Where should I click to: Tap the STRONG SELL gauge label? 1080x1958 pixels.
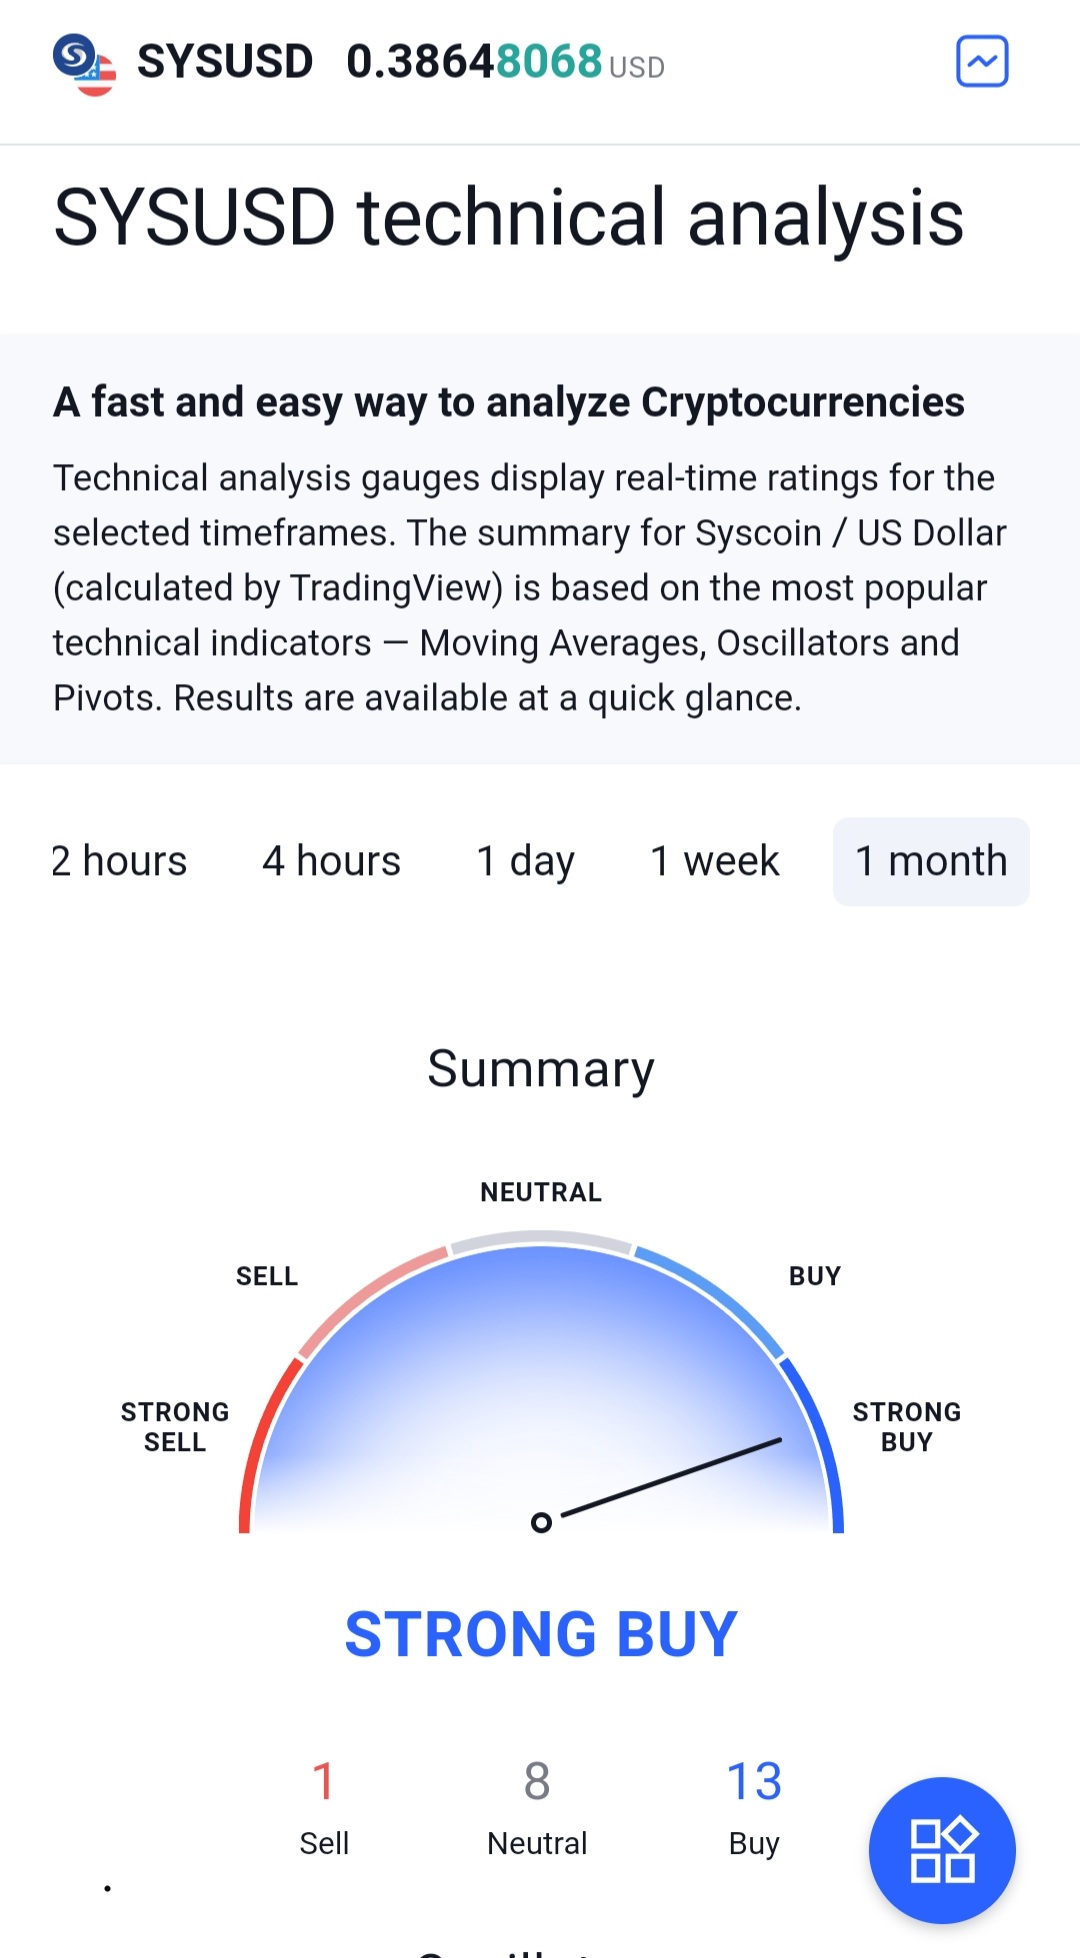click(x=175, y=1427)
